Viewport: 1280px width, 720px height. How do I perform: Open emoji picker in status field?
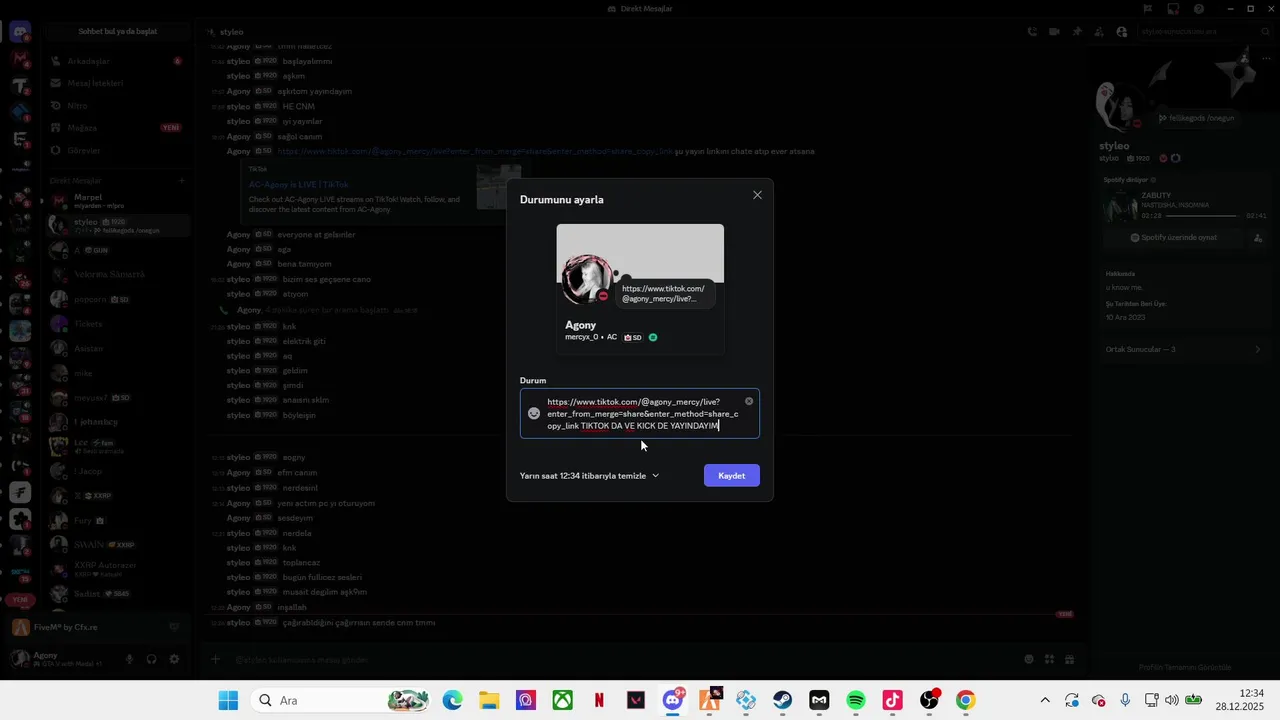tap(534, 414)
